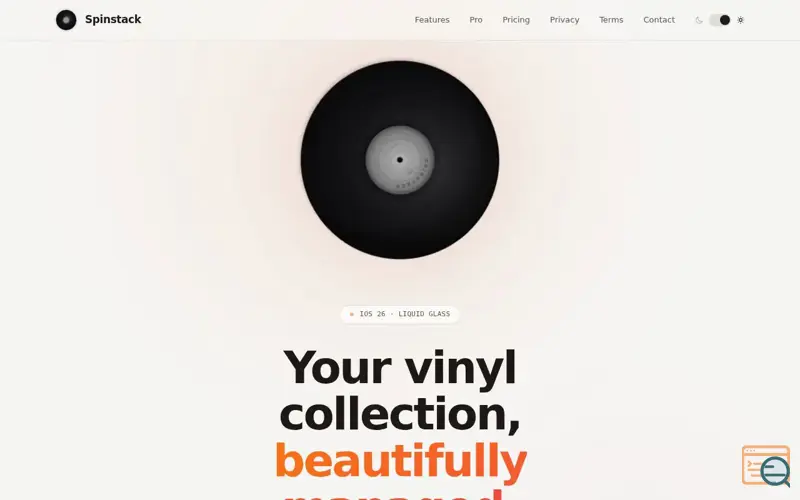Click the "Your vinyl collection," heading
Viewport: 800px width, 500px height.
399,390
